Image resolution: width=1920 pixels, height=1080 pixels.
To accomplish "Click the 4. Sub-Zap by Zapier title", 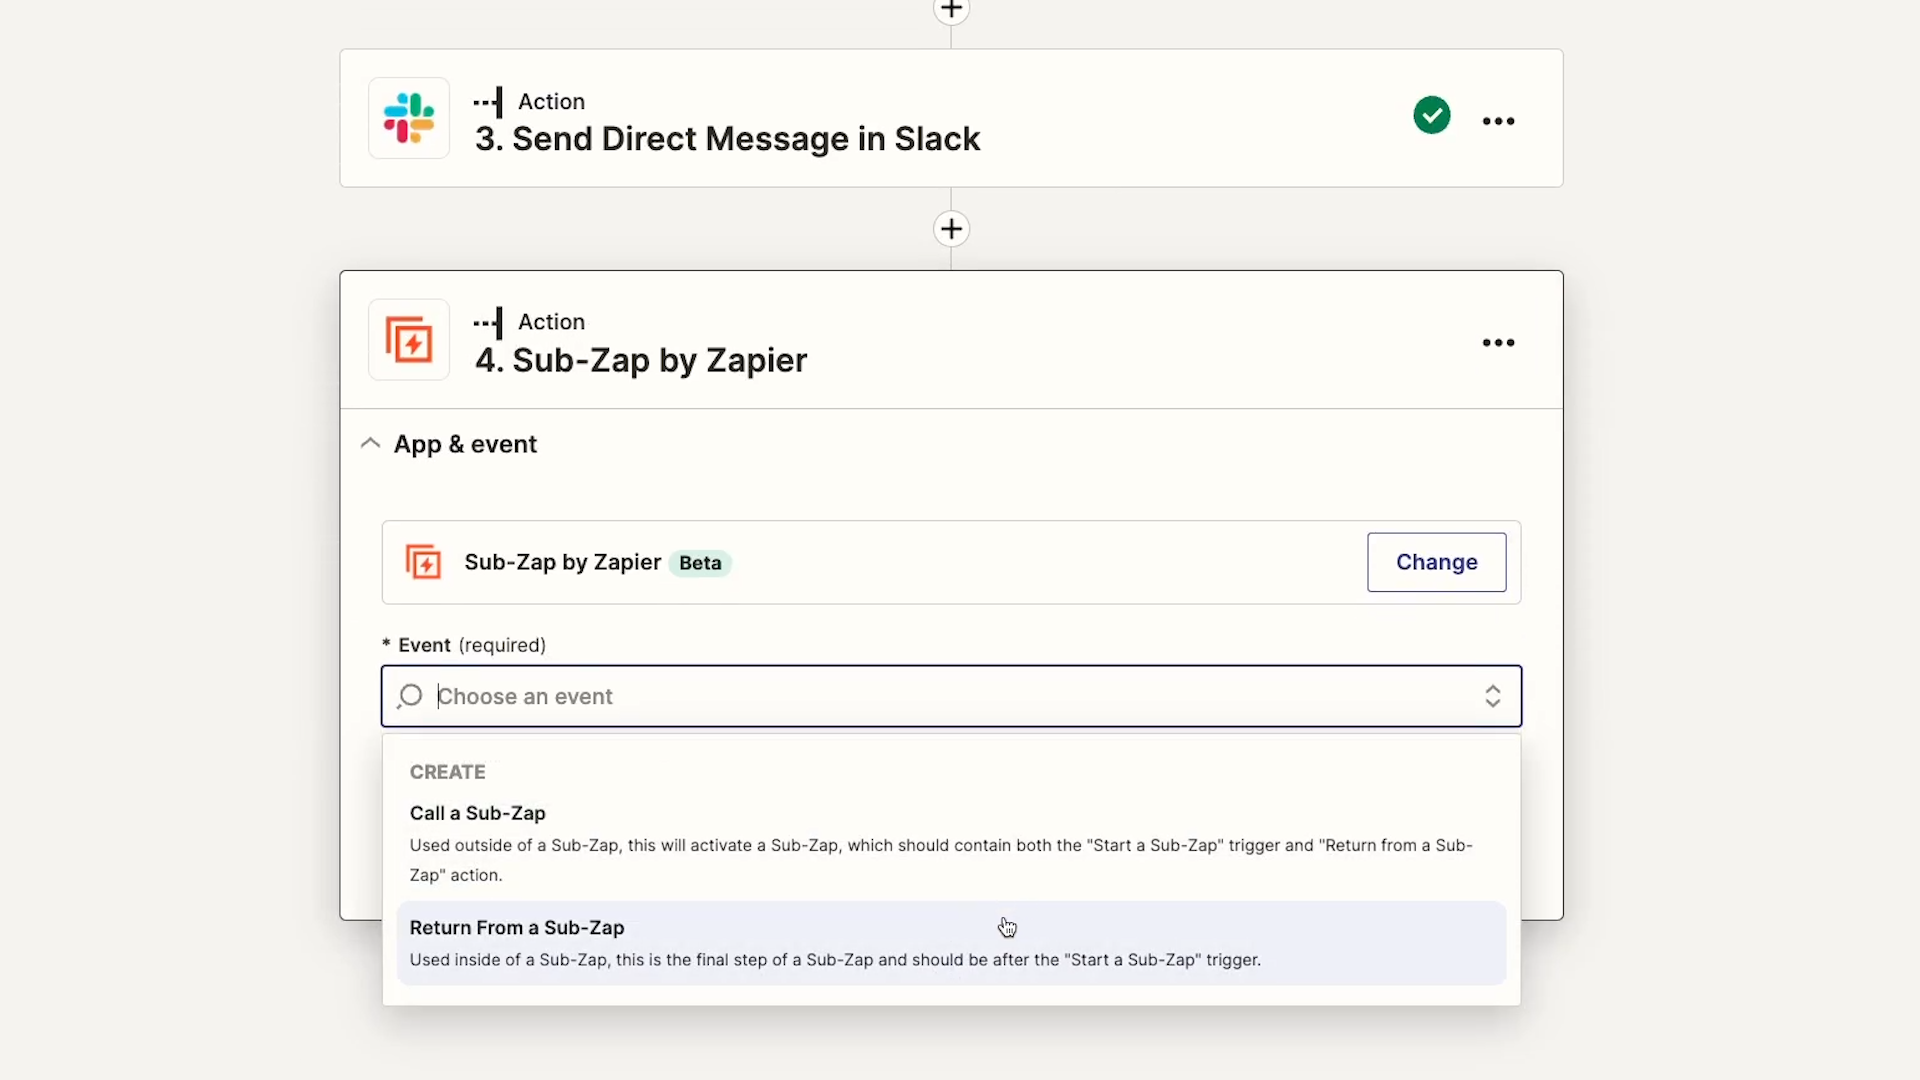I will 640,361.
